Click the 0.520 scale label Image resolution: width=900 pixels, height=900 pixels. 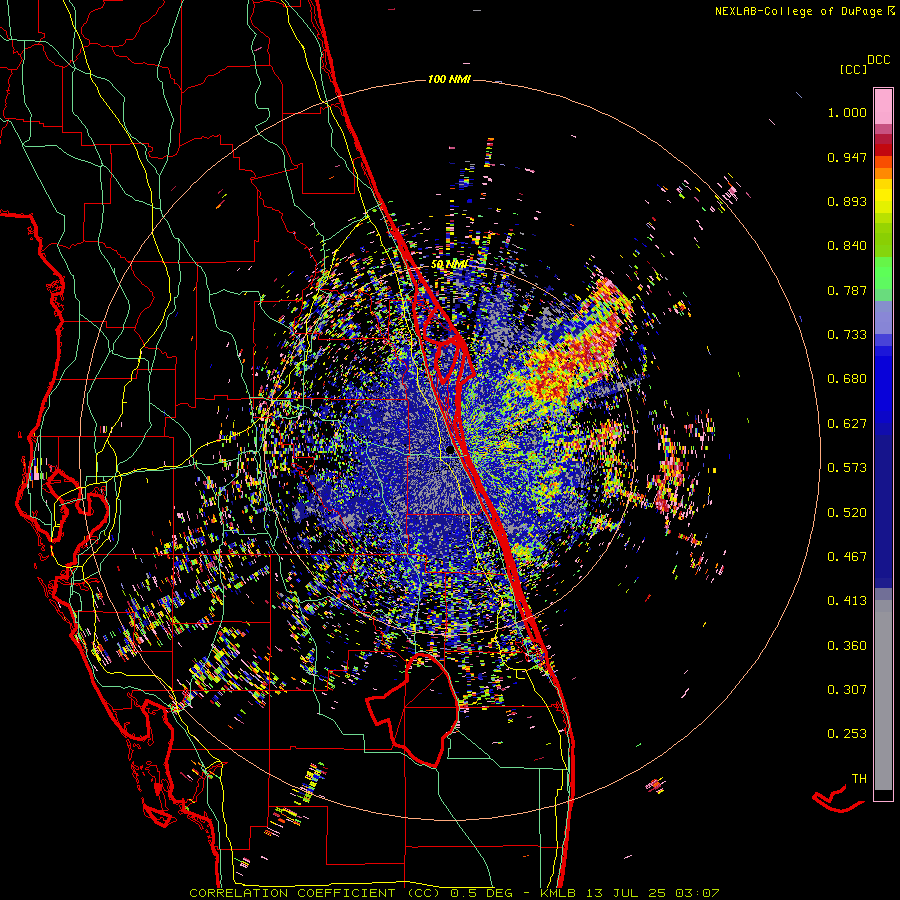tap(847, 513)
